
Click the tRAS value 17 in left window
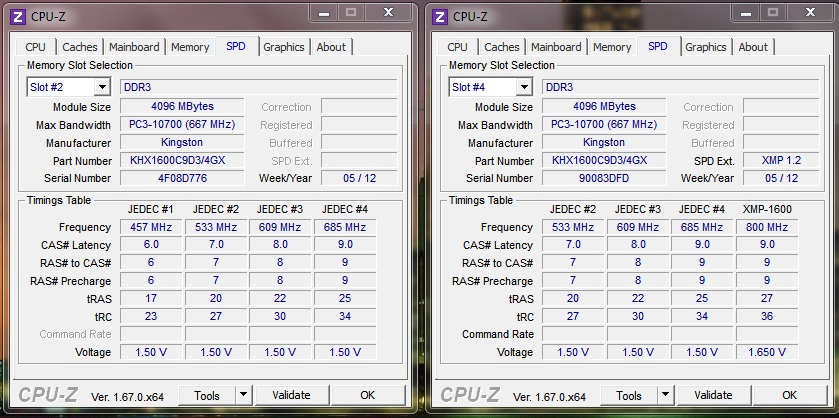click(x=151, y=298)
